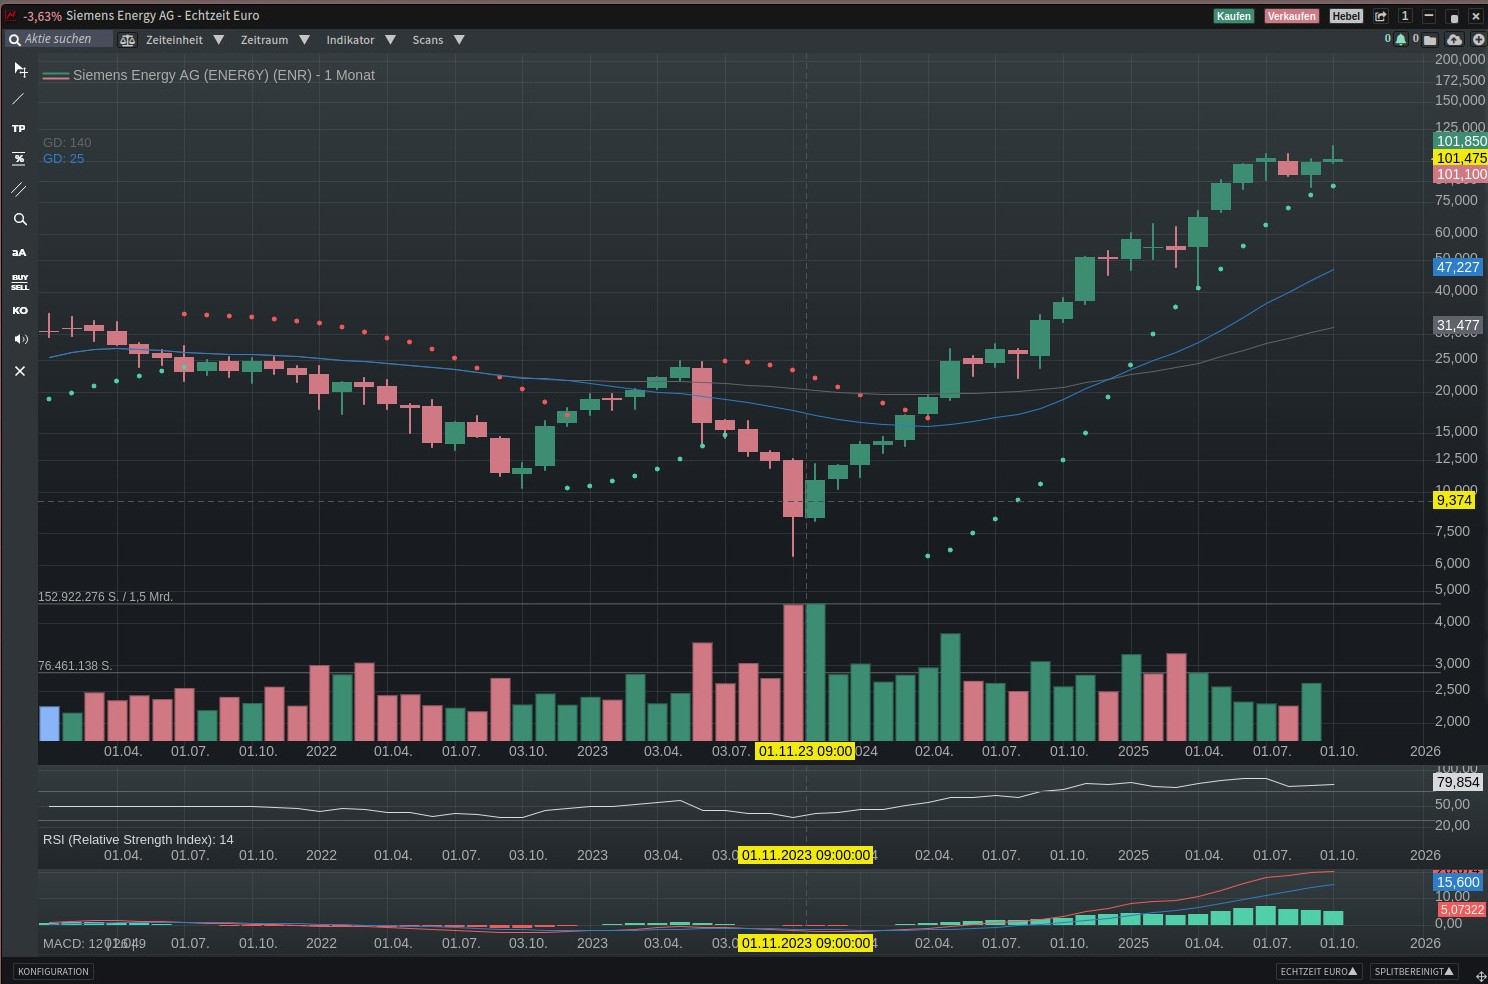The width and height of the screenshot is (1488, 984).
Task: Open the aA text annotation tool
Action: point(19,252)
